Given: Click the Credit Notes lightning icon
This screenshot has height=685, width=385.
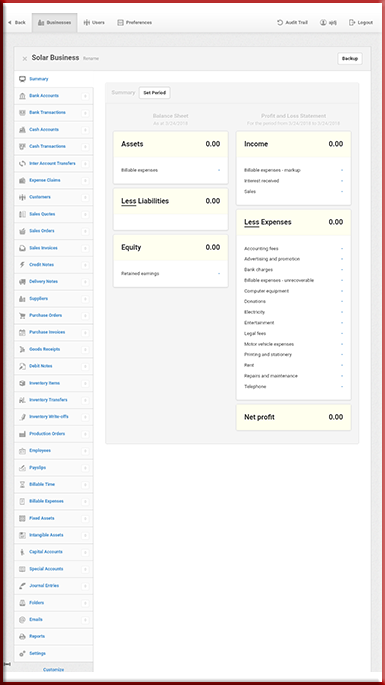Looking at the screenshot, I should (x=22, y=265).
